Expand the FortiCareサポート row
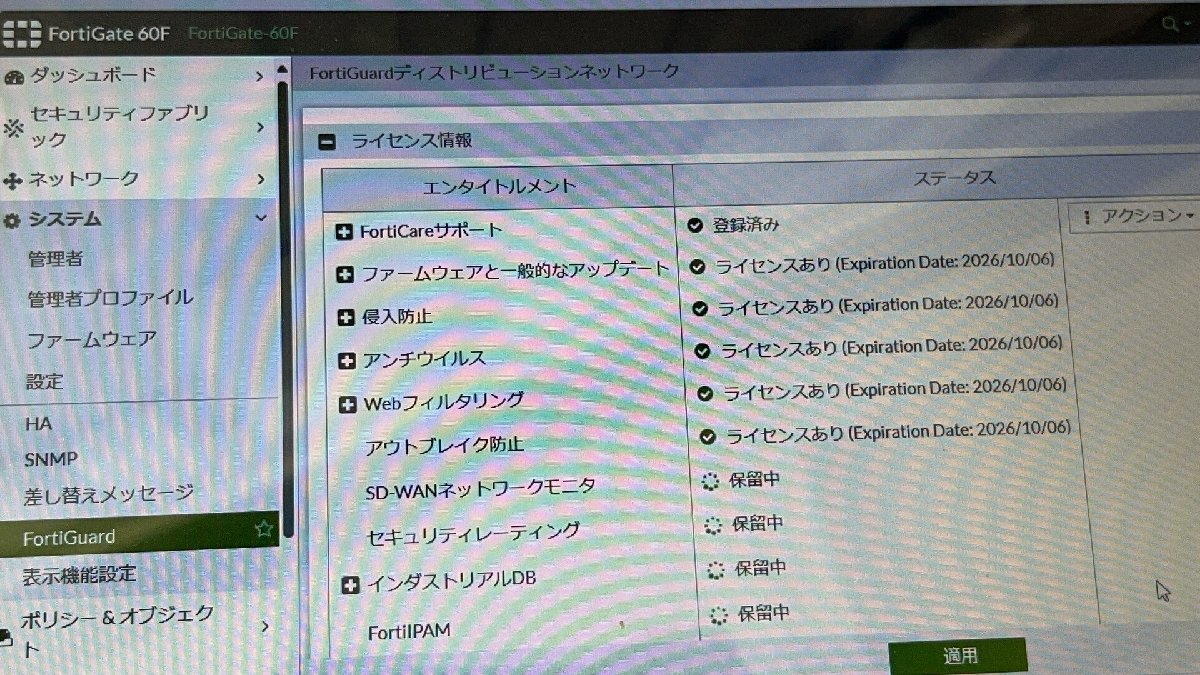 [344, 232]
